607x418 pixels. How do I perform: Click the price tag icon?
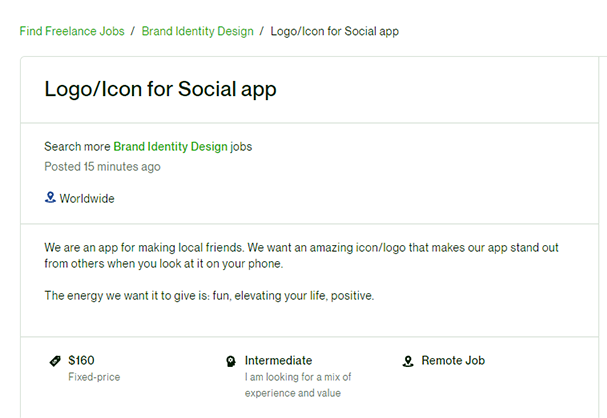[x=55, y=361]
